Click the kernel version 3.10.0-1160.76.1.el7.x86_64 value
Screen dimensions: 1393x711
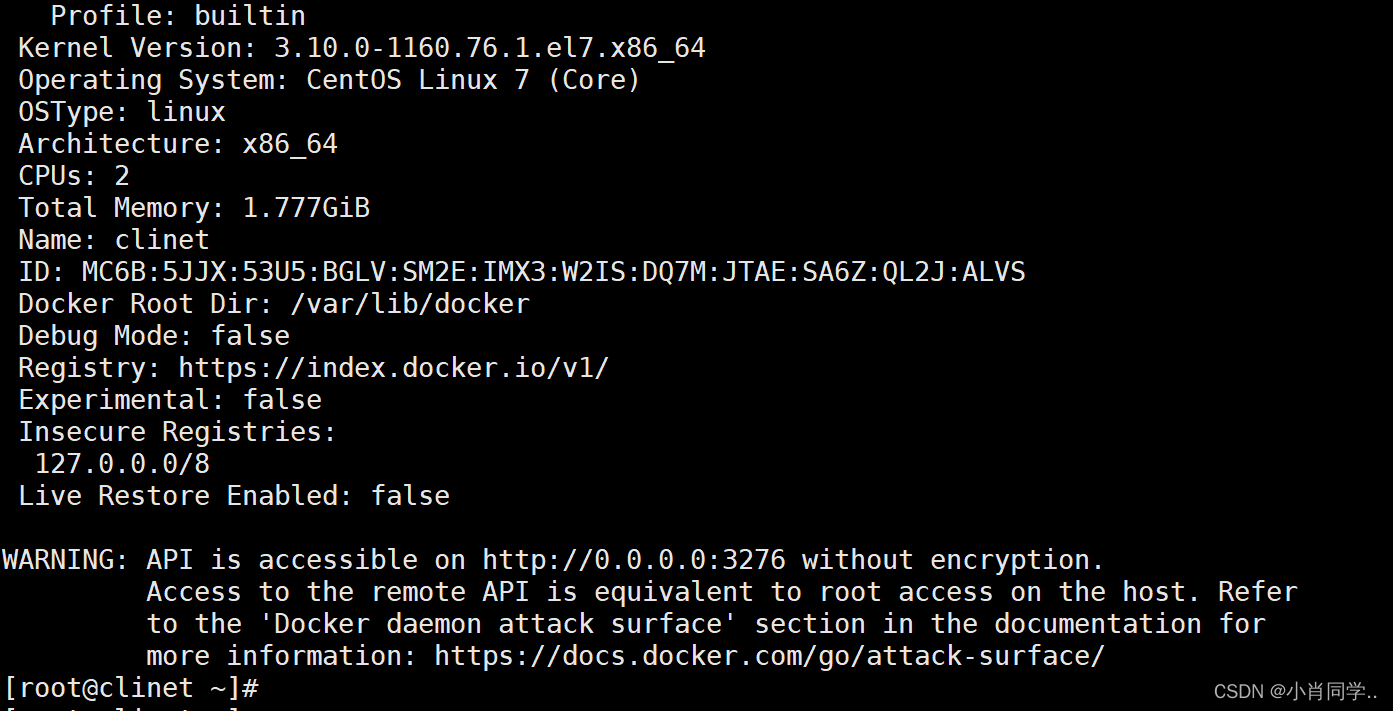point(489,48)
